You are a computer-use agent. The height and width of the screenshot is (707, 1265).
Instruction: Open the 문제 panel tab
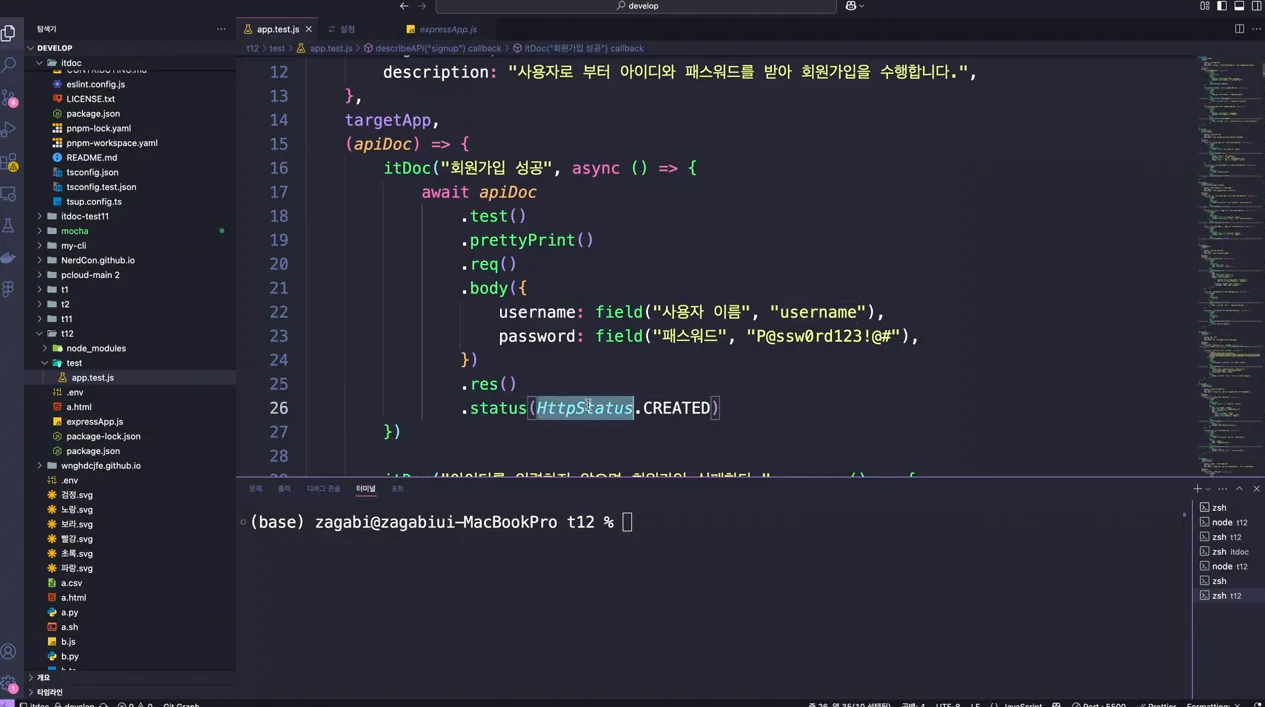click(x=255, y=488)
